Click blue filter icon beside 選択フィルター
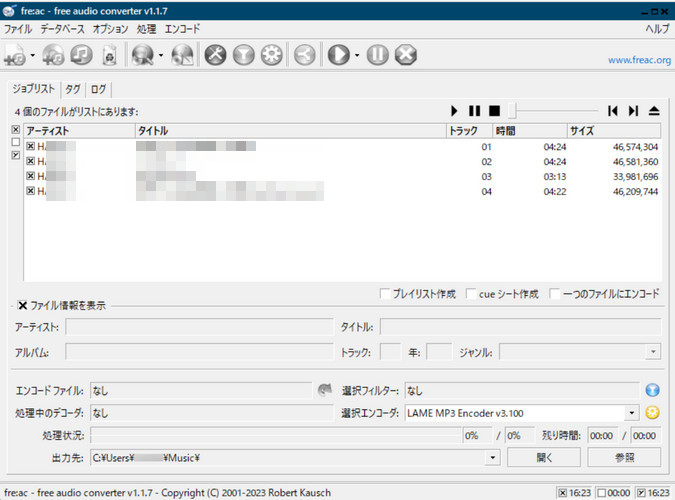 [653, 390]
